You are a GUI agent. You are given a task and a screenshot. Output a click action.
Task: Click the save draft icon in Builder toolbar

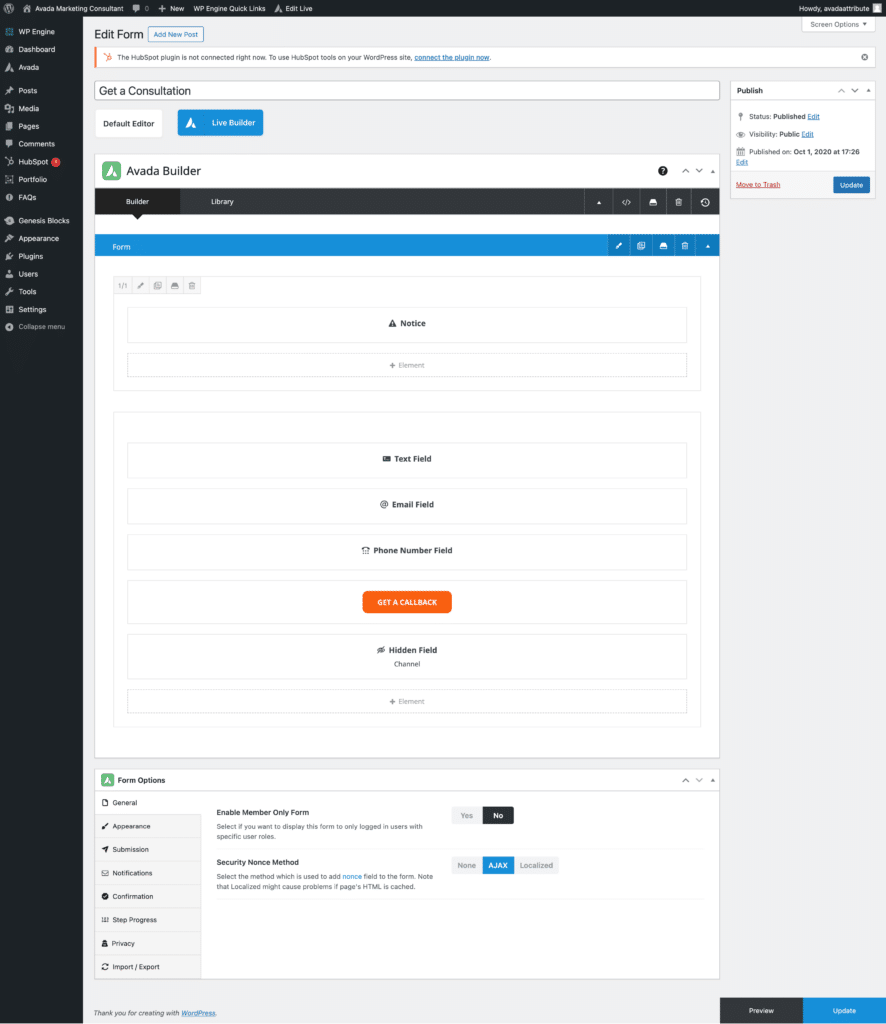coord(654,202)
